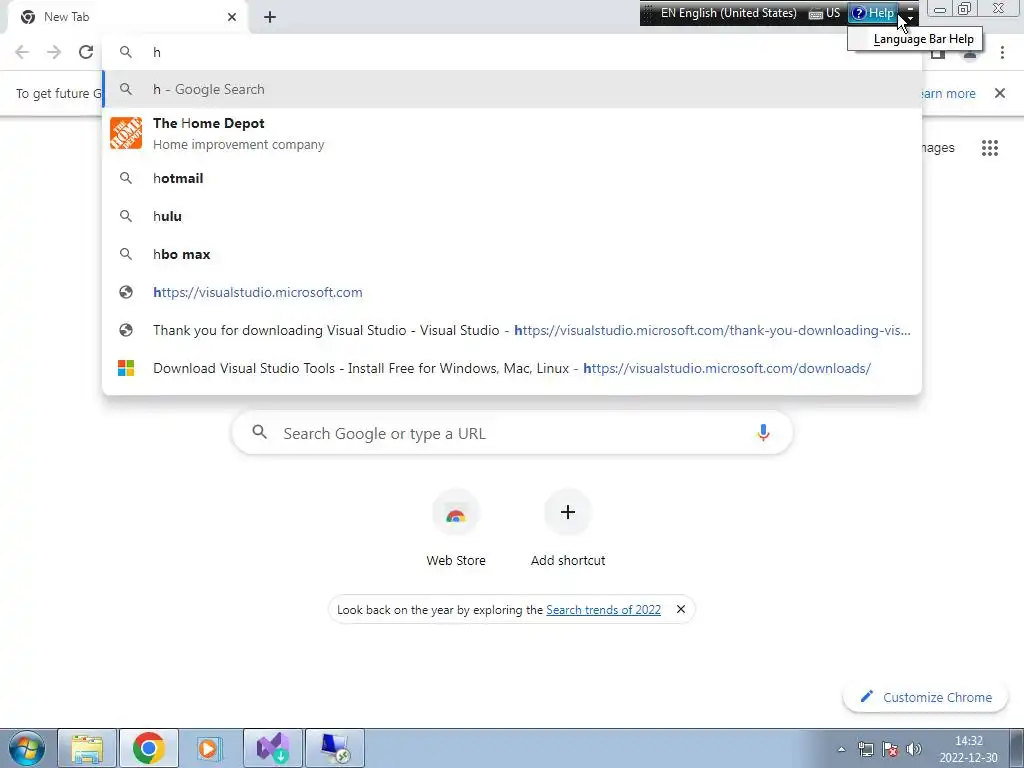This screenshot has width=1024, height=768.
Task: Click EN English (United States) on language bar
Action: click(x=728, y=13)
